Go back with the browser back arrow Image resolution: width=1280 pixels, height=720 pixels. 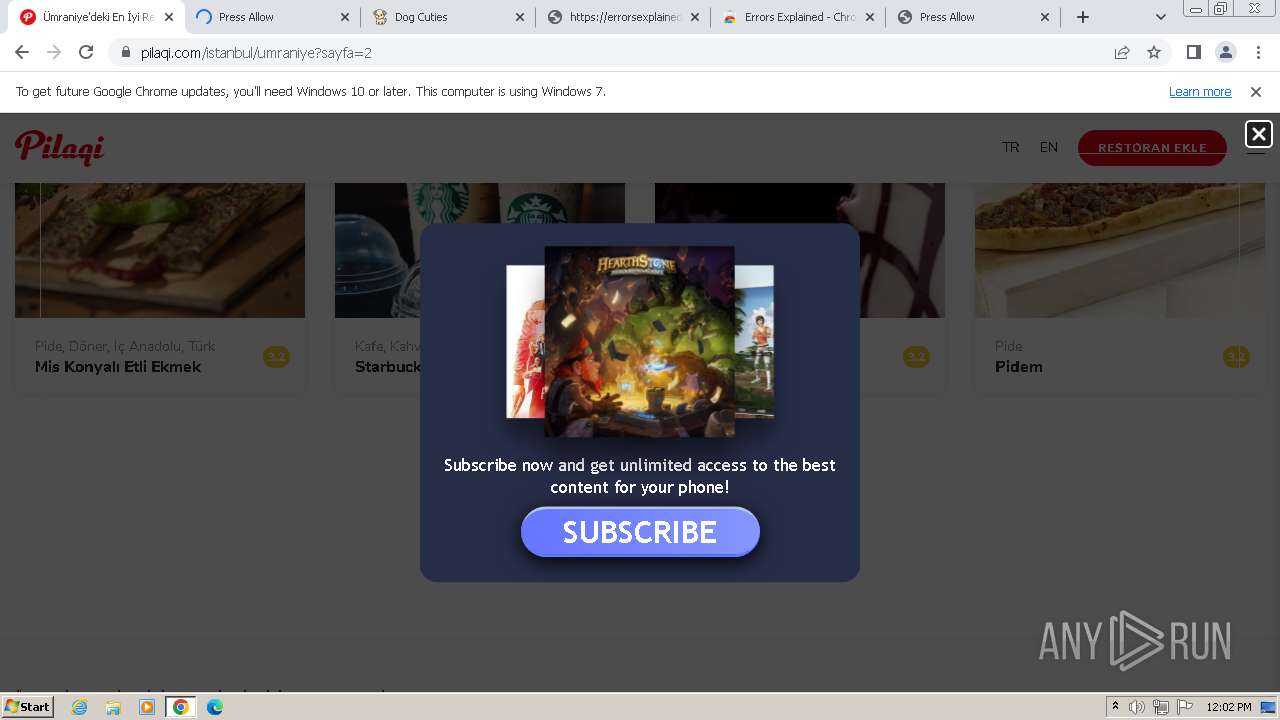[22, 52]
